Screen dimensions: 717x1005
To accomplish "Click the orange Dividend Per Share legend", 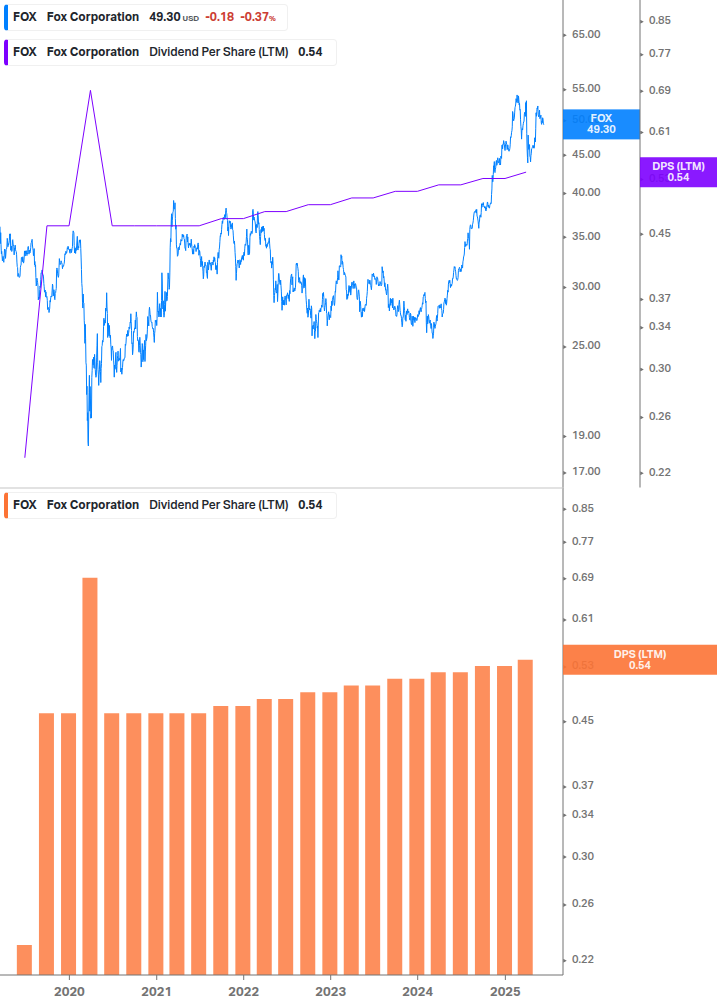I will tap(170, 505).
